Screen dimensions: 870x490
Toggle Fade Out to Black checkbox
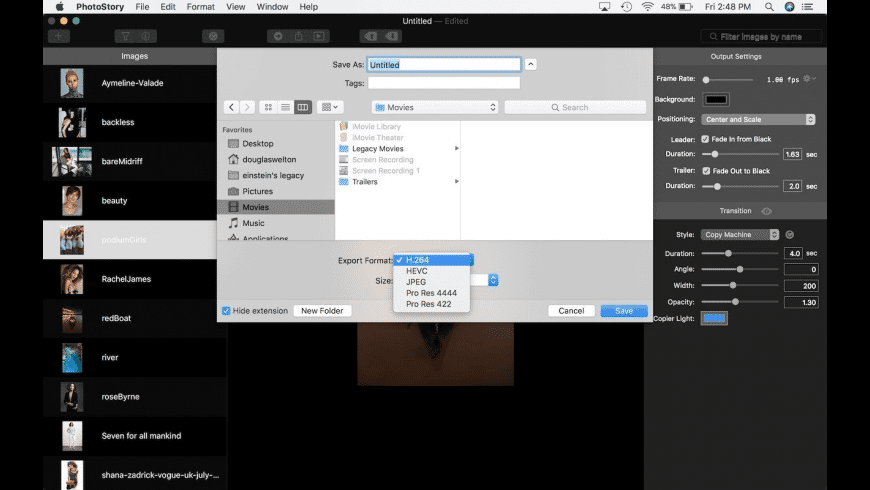(x=706, y=171)
